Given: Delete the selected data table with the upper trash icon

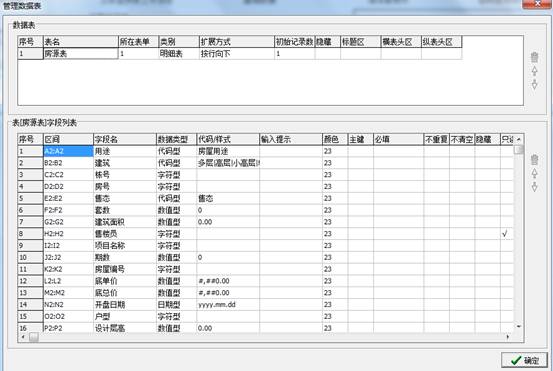Looking at the screenshot, I should (x=534, y=58).
